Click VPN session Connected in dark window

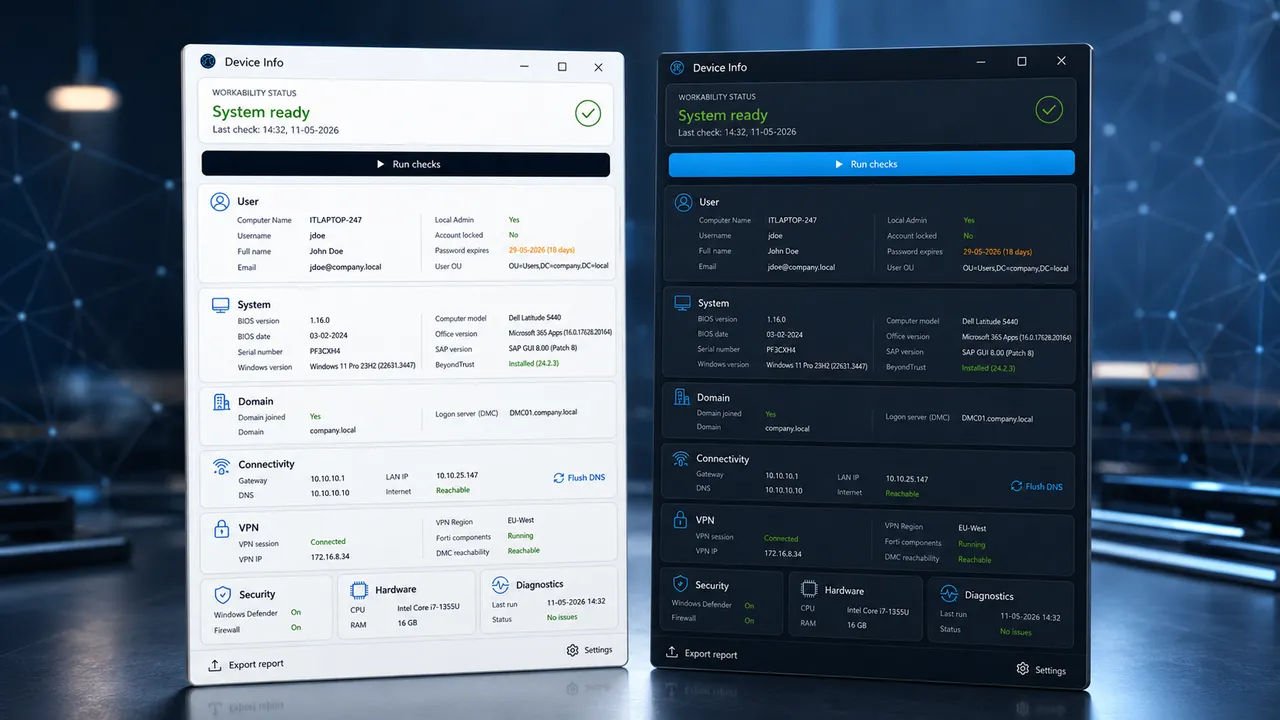tap(781, 538)
